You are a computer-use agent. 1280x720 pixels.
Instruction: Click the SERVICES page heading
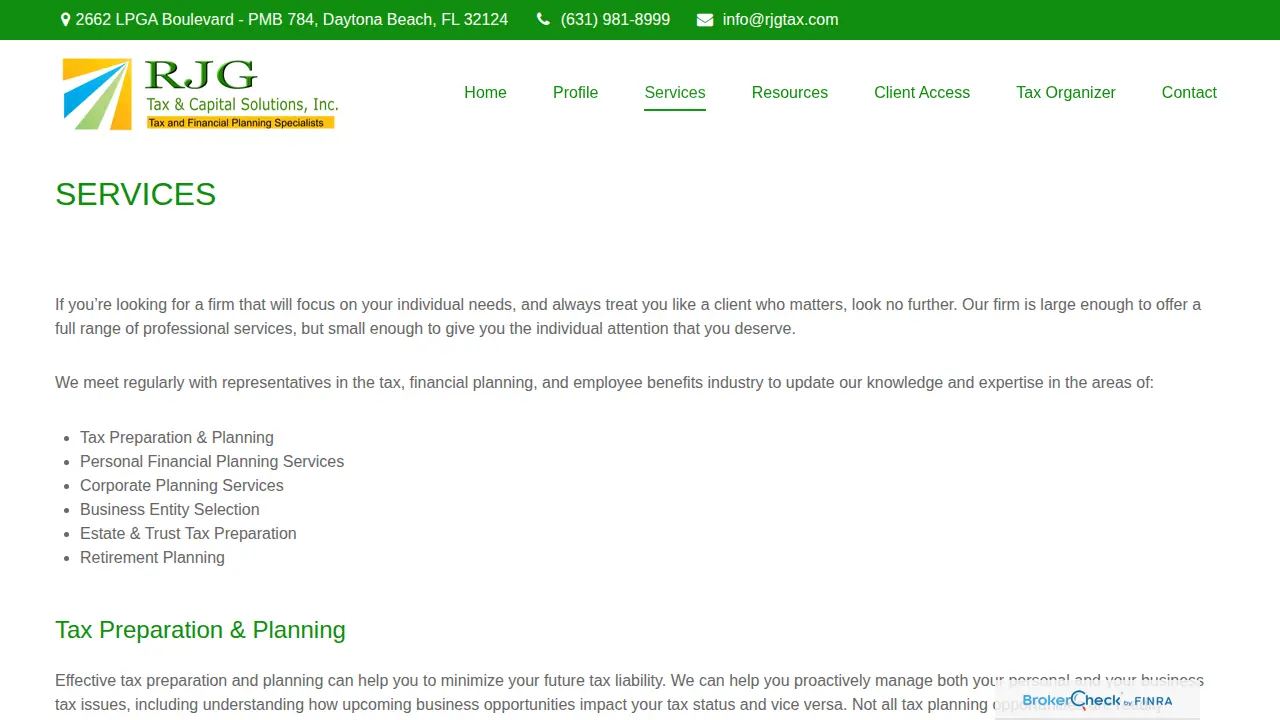coord(136,194)
